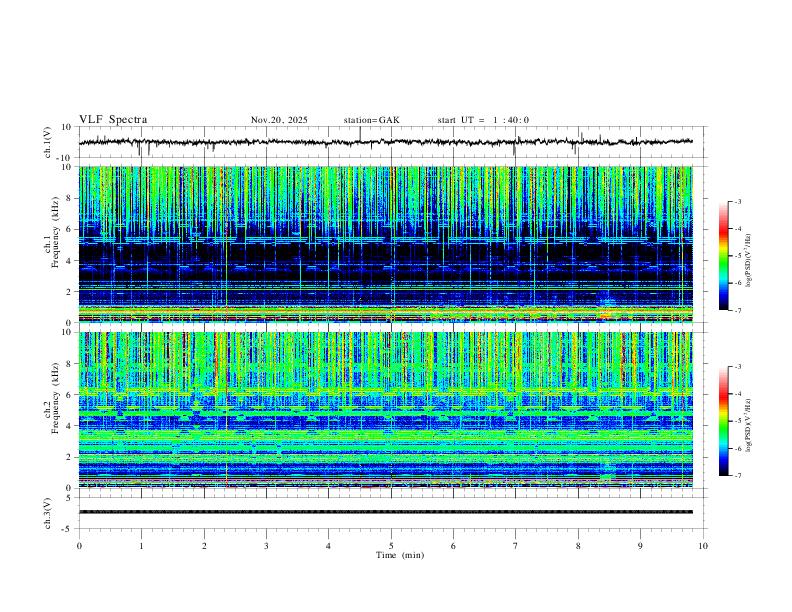The width and height of the screenshot is (792, 612).
Task: Click the time axis tick label '1'
Action: pyautogui.click(x=141, y=546)
